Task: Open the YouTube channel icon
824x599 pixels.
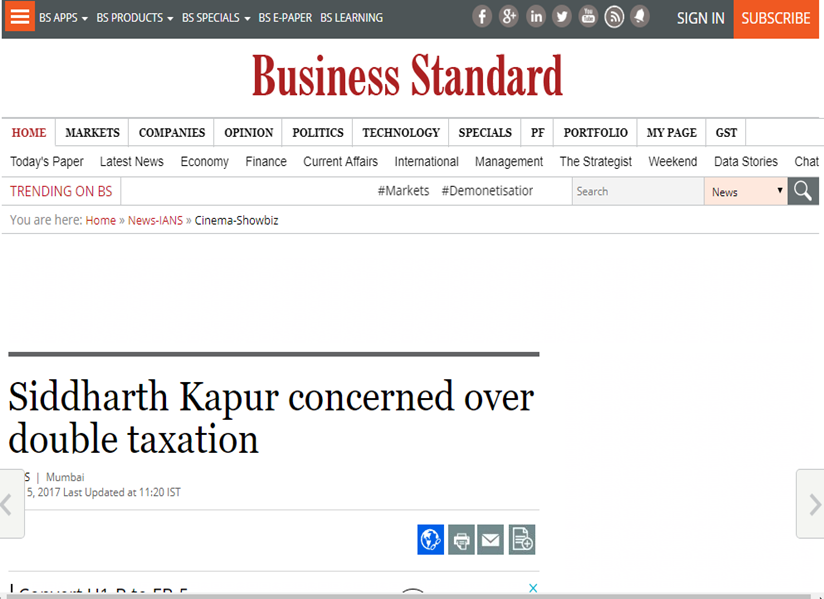Action: 588,17
